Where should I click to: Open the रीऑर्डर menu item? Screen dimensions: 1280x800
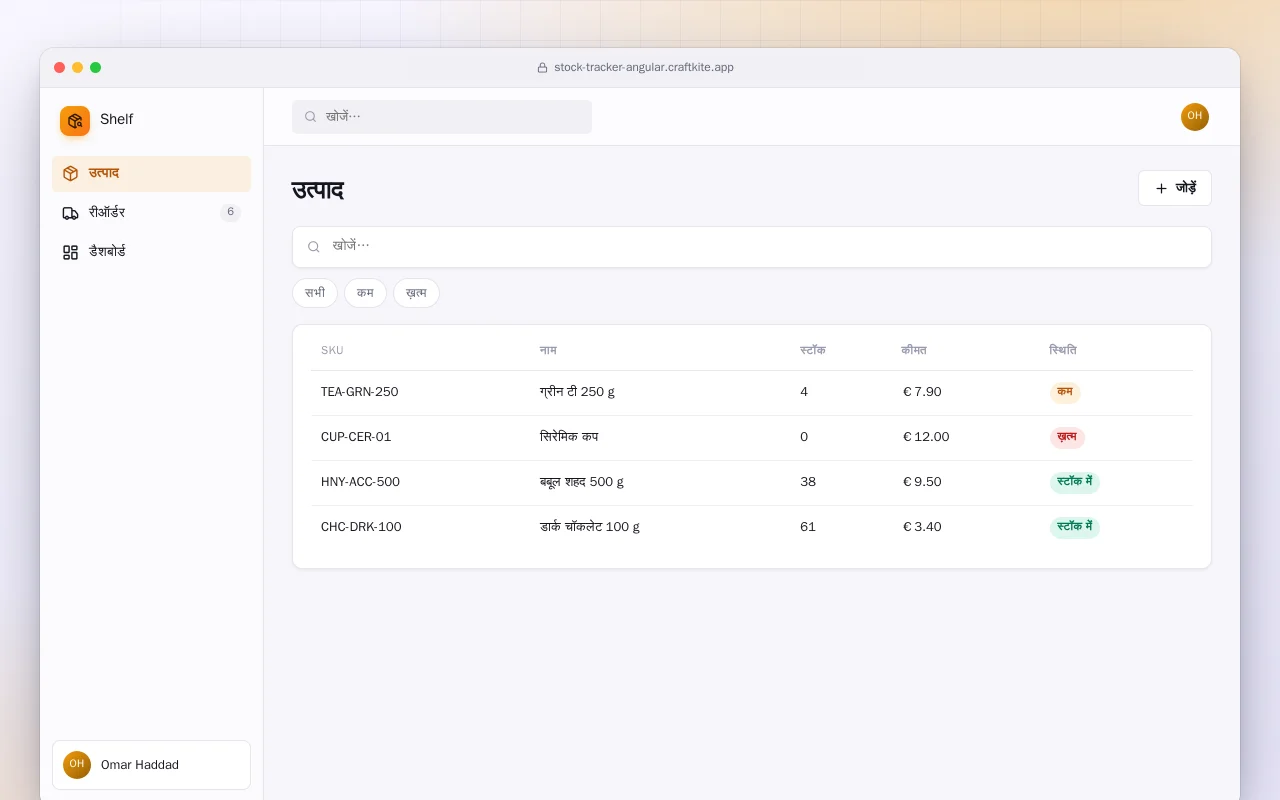pos(151,213)
